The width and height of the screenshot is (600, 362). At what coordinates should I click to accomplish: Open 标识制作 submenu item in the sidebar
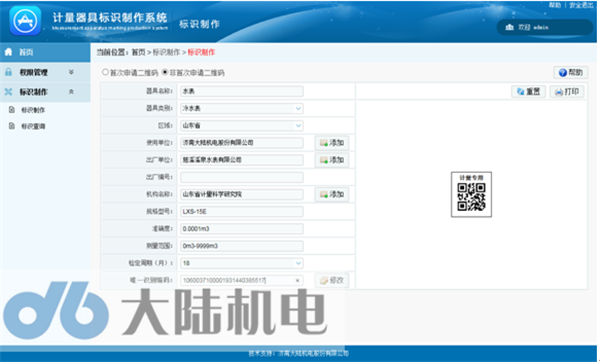tap(33, 110)
